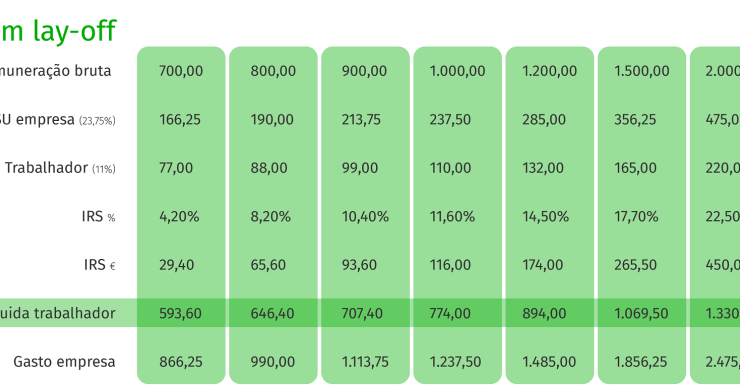Select the 774,00 highlighted net value
Image resolution: width=740 pixels, height=389 pixels.
[x=450, y=313]
